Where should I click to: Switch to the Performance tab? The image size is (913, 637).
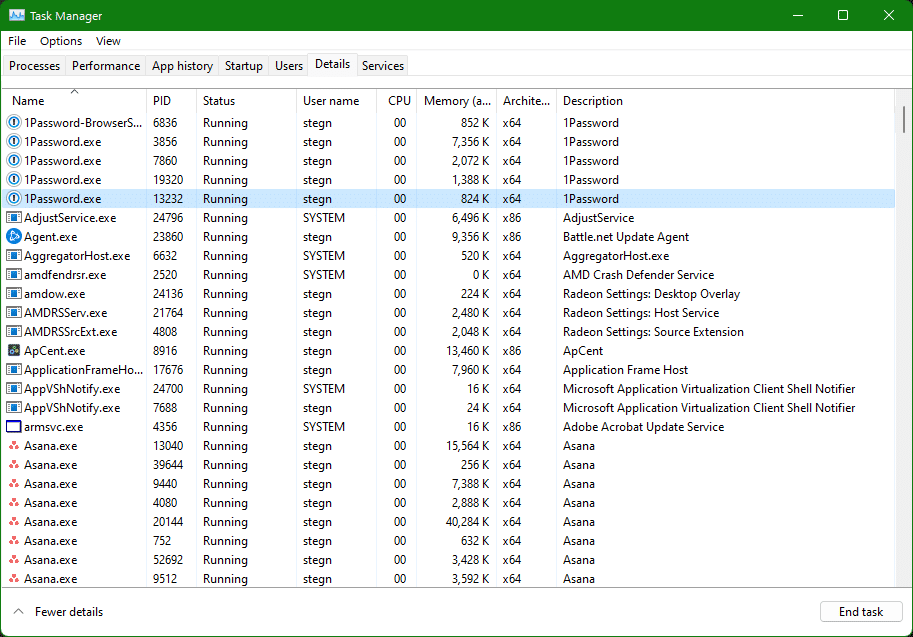106,66
